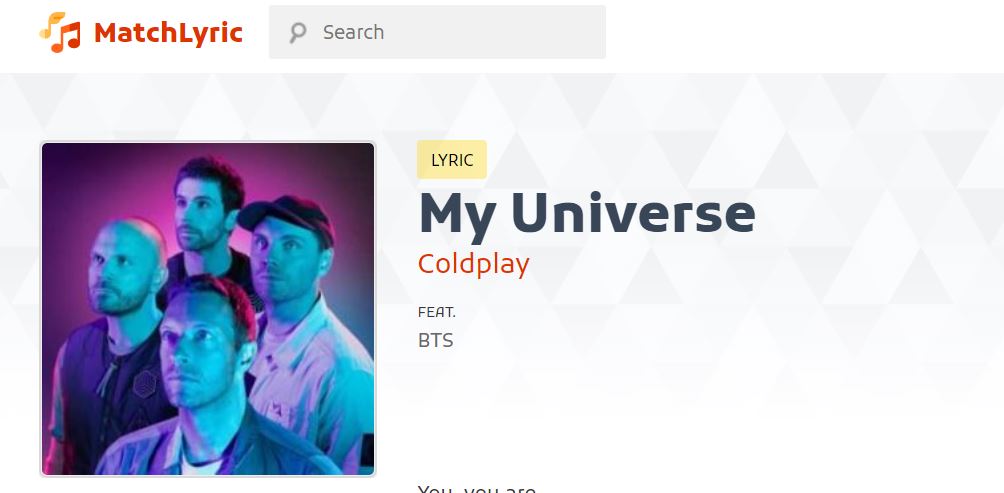Open the Coldplay artist link
The width and height of the screenshot is (1004, 493).
[x=473, y=264]
